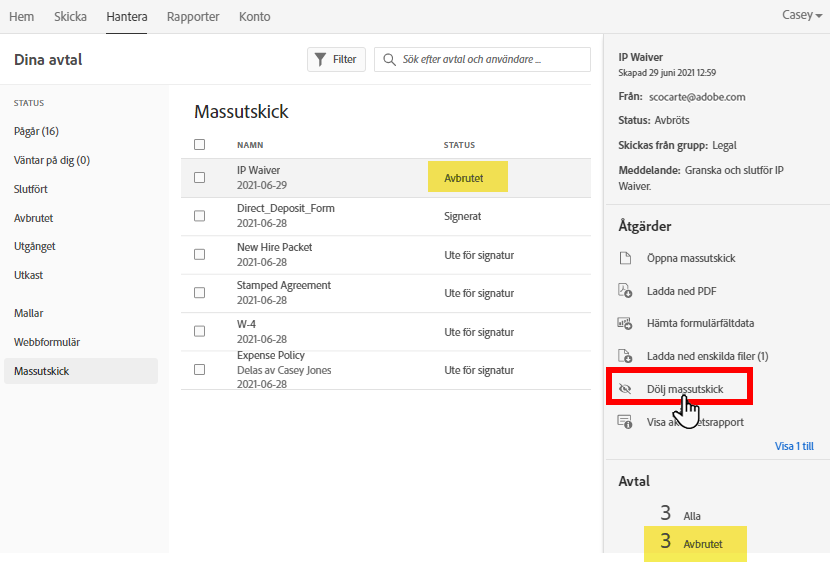Click the funnel icon on Filter button

pos(320,59)
